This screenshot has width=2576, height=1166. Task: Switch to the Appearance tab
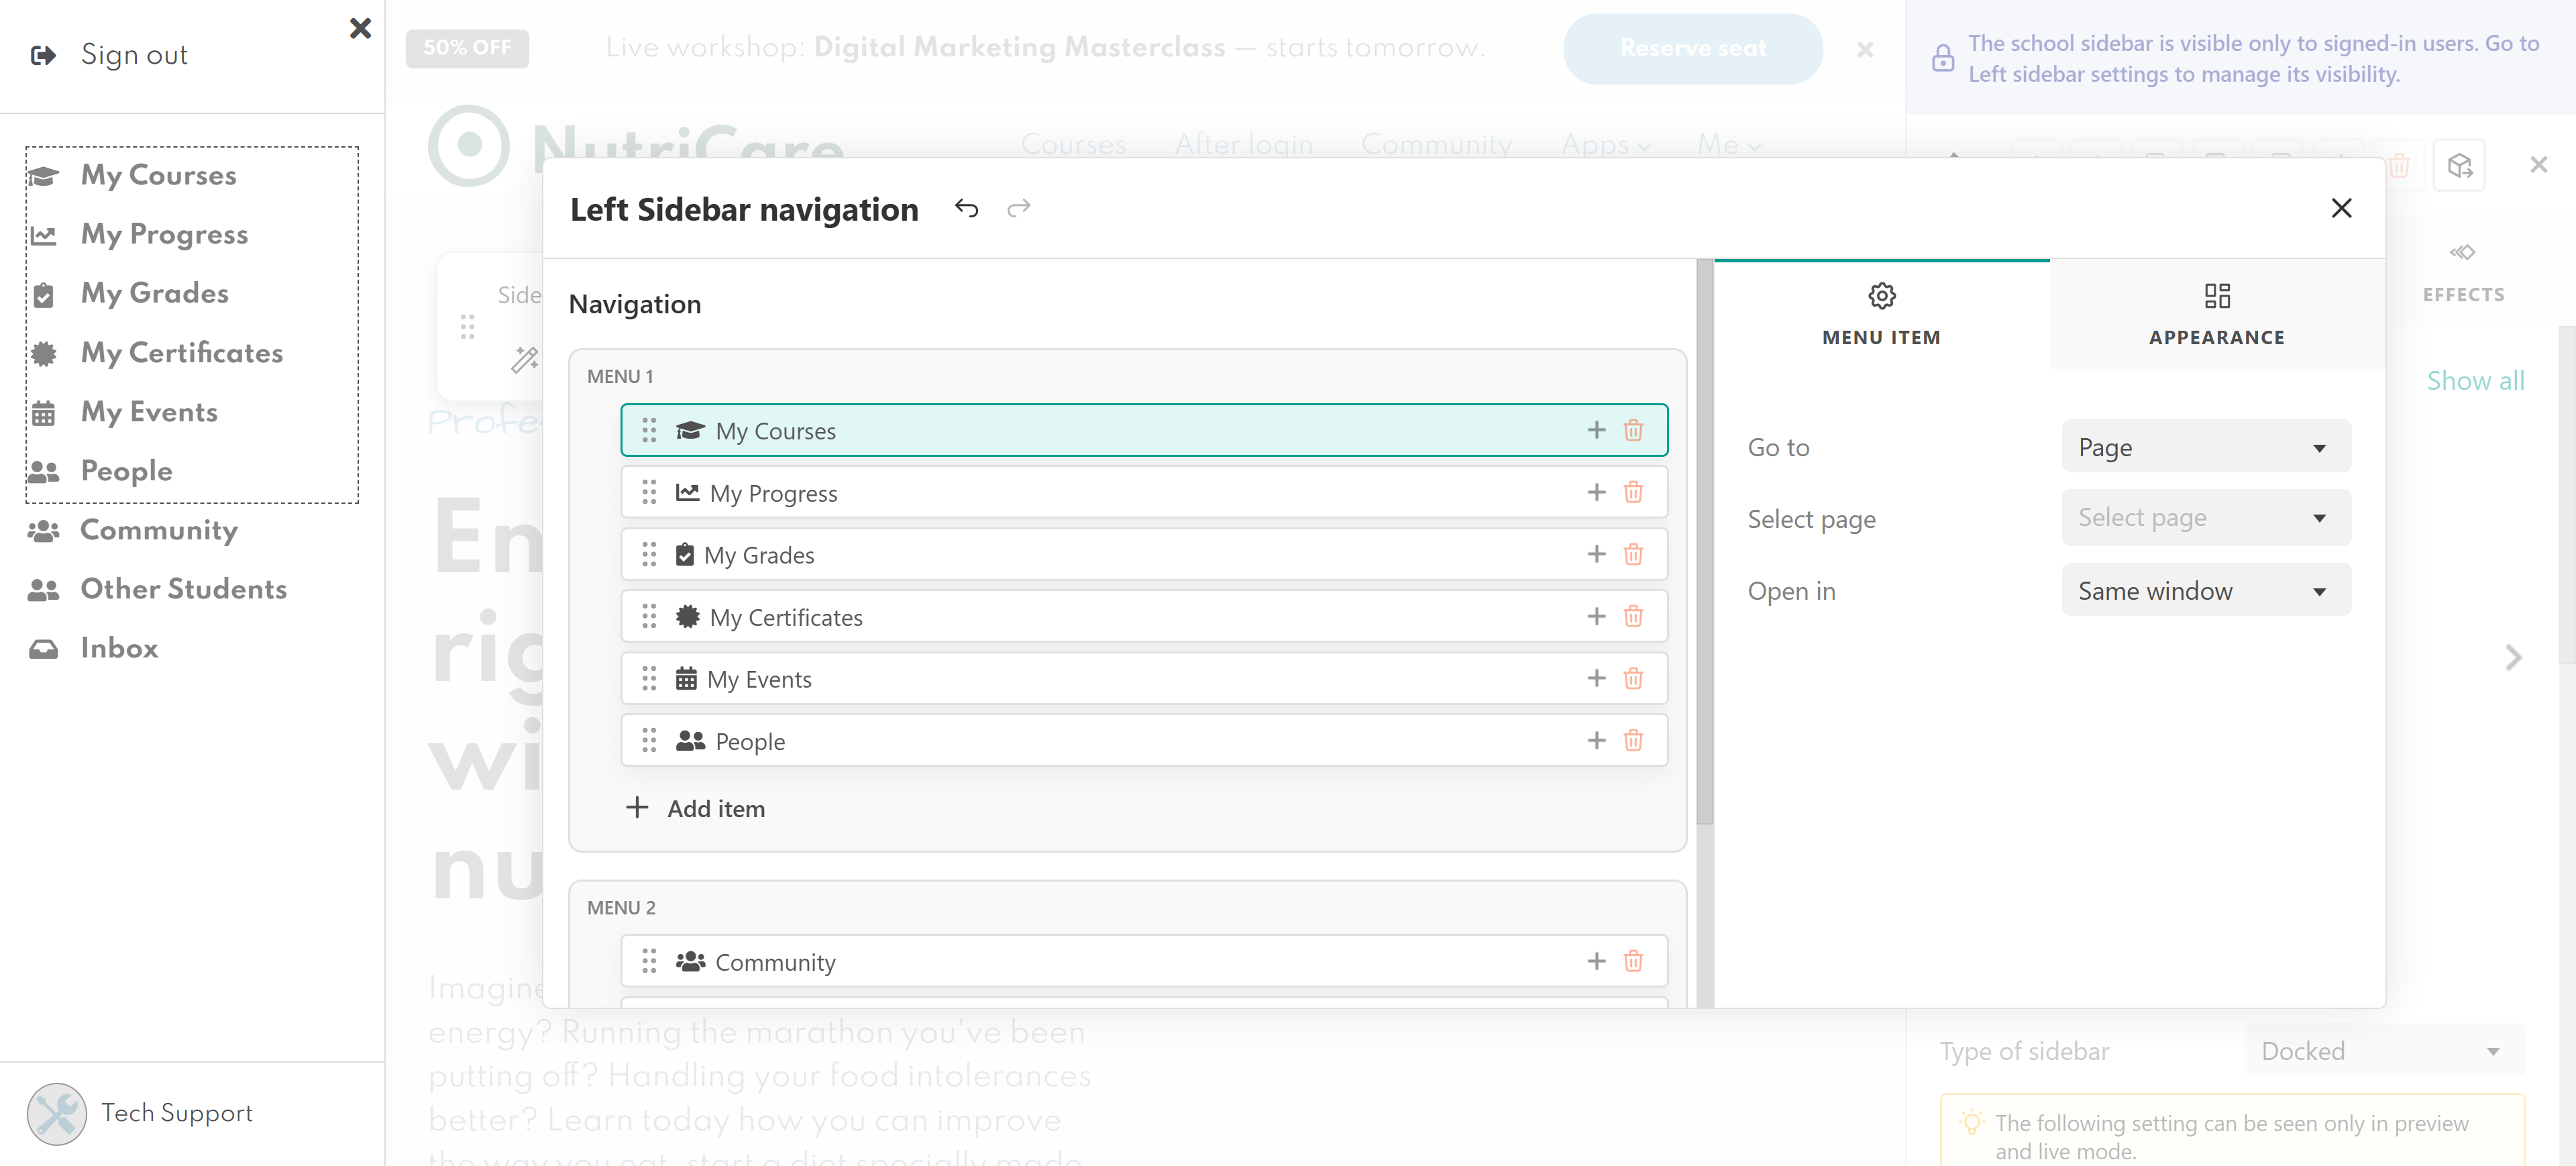[x=2217, y=314]
